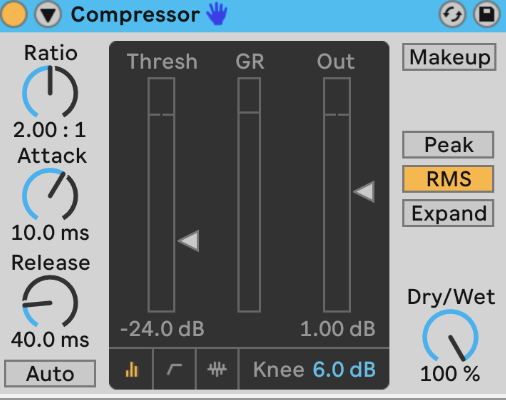The height and width of the screenshot is (400, 506).
Task: Collapse the Compressor with the triangle button
Action: point(48,15)
